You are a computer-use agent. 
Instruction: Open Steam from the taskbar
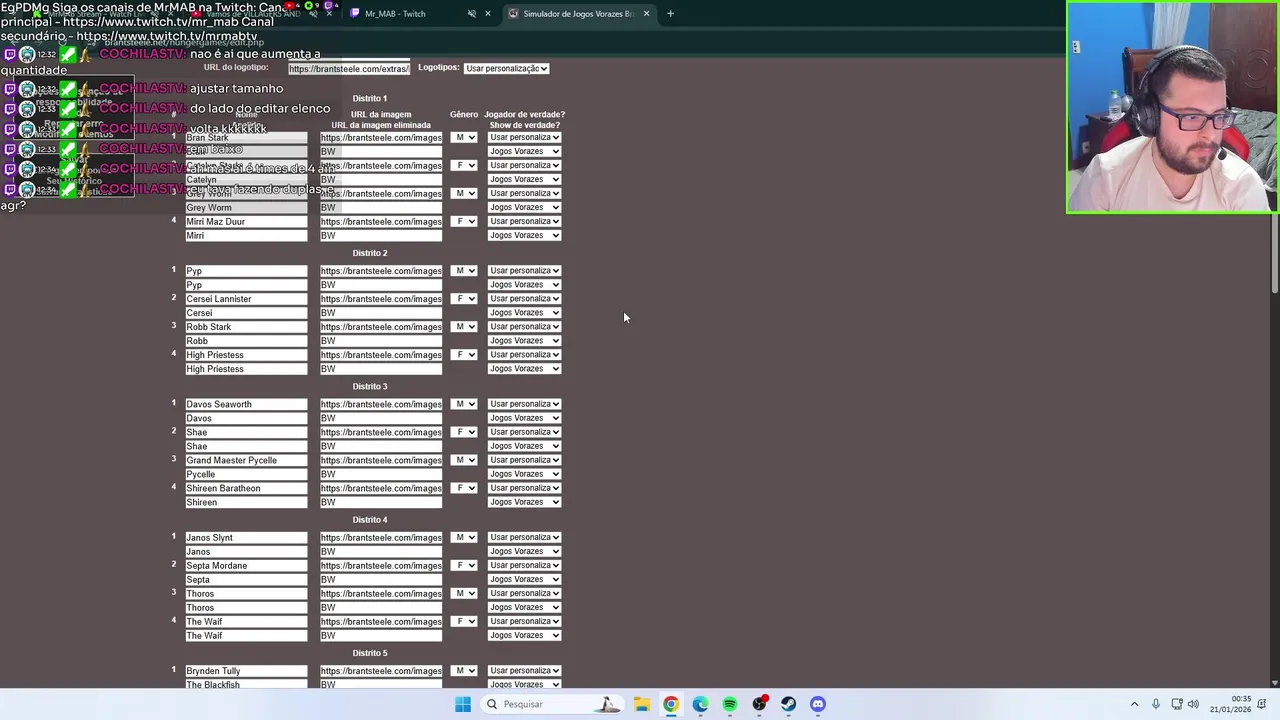coord(789,704)
